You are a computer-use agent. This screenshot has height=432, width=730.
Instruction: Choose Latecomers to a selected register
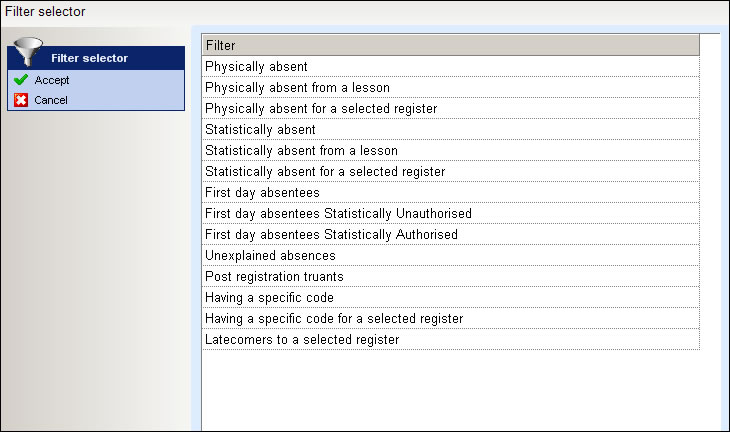click(451, 339)
